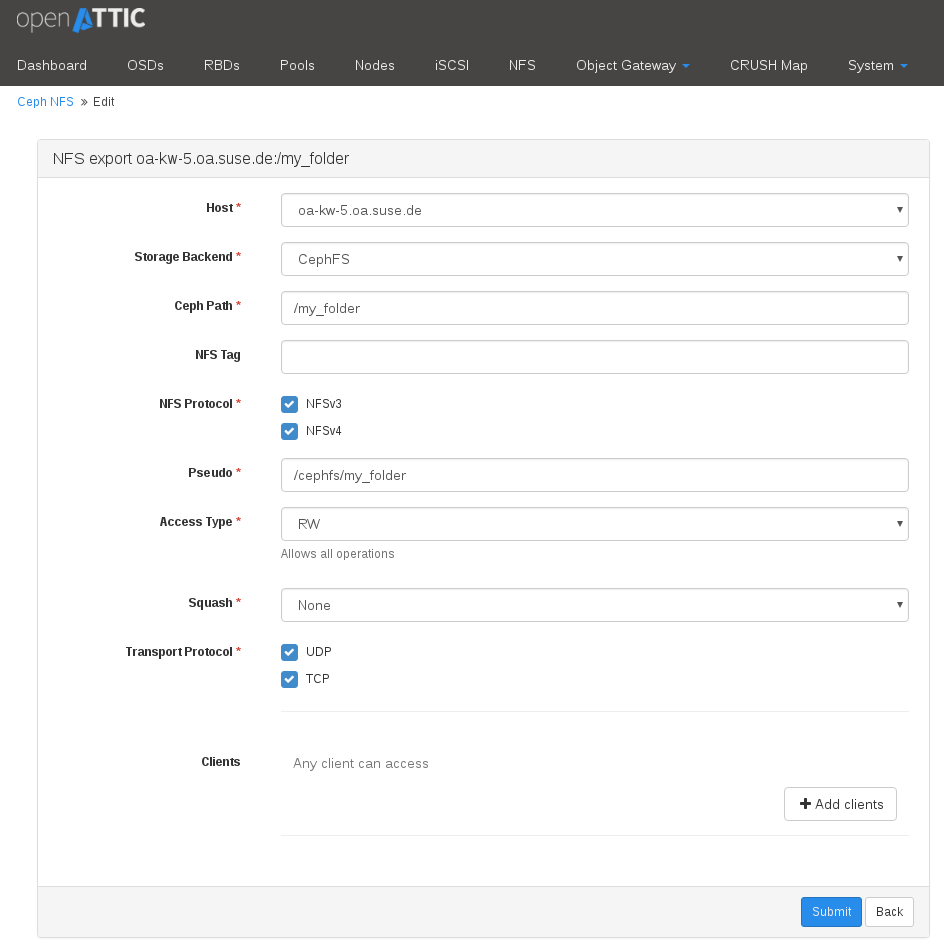The image size is (944, 940).
Task: Follow the Ceph NFS breadcrumb link
Action: pos(45,102)
